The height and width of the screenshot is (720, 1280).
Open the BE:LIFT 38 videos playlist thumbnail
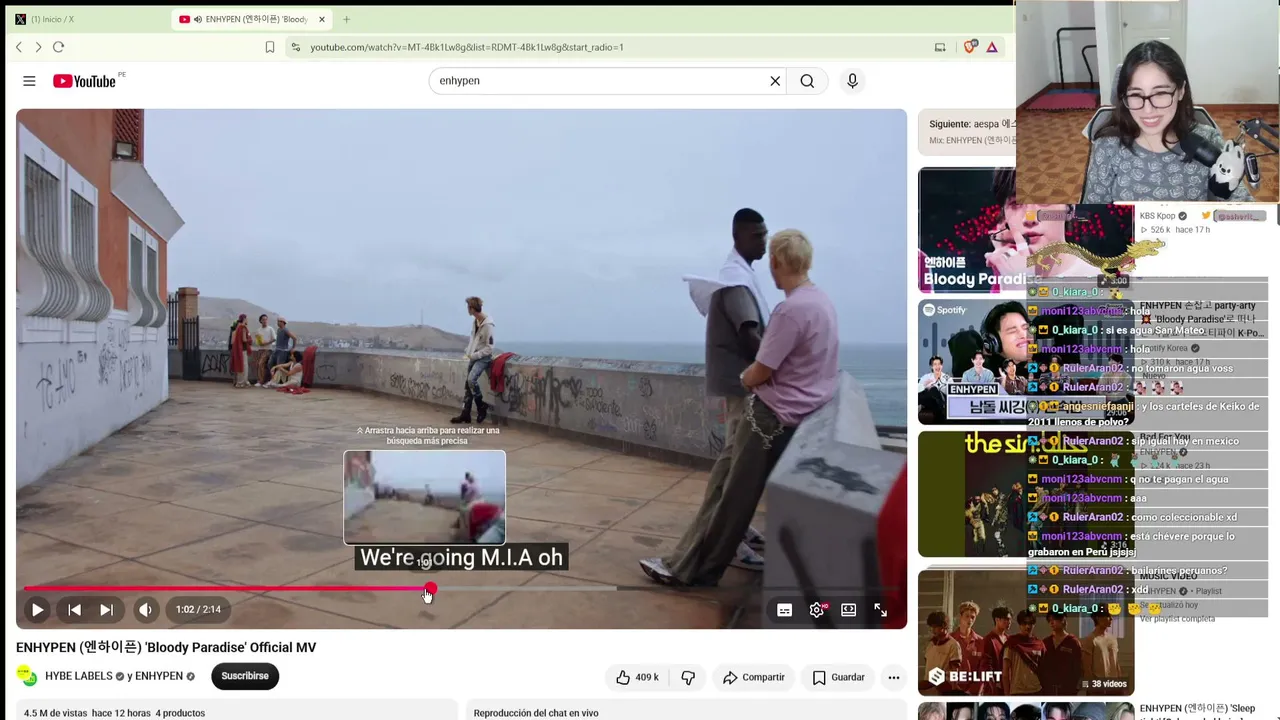1026,633
